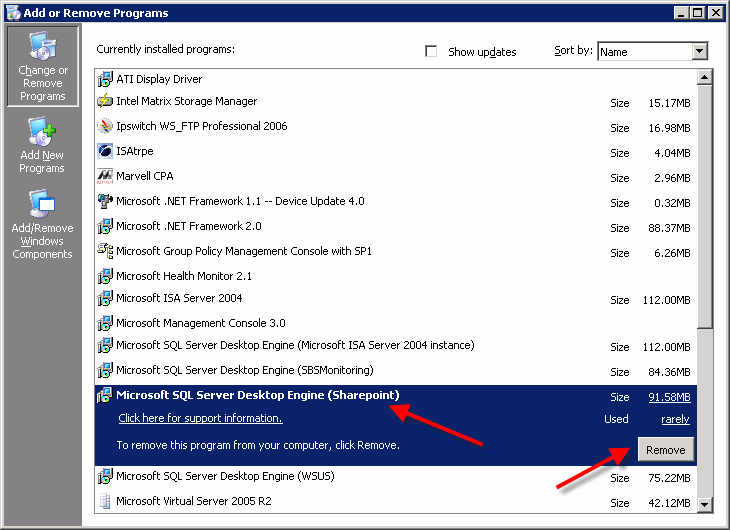Click the Sharepoint Desktop Engine title text
The height and width of the screenshot is (530, 730).
click(x=258, y=395)
